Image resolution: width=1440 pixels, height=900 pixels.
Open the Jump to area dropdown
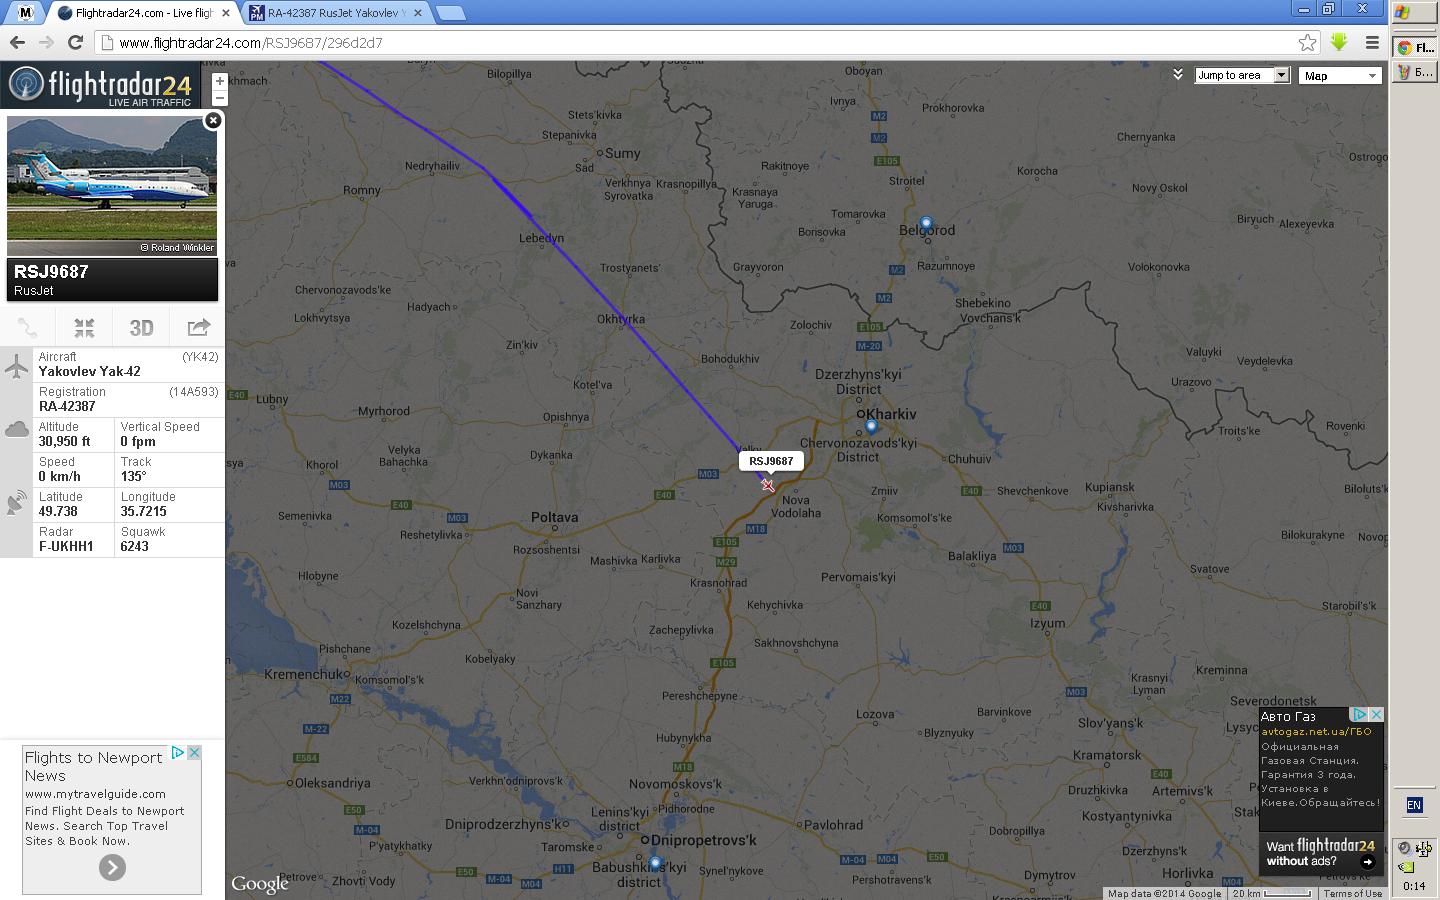pyautogui.click(x=1242, y=75)
